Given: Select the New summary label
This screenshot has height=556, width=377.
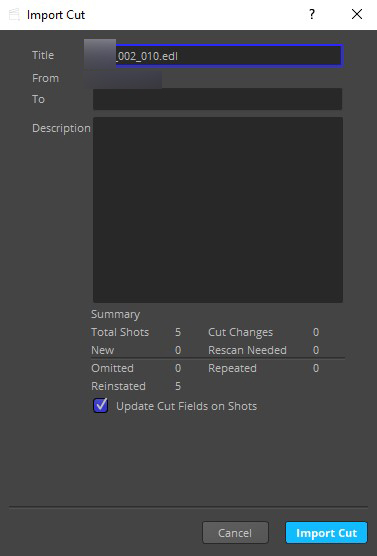Looking at the screenshot, I should (x=102, y=350).
